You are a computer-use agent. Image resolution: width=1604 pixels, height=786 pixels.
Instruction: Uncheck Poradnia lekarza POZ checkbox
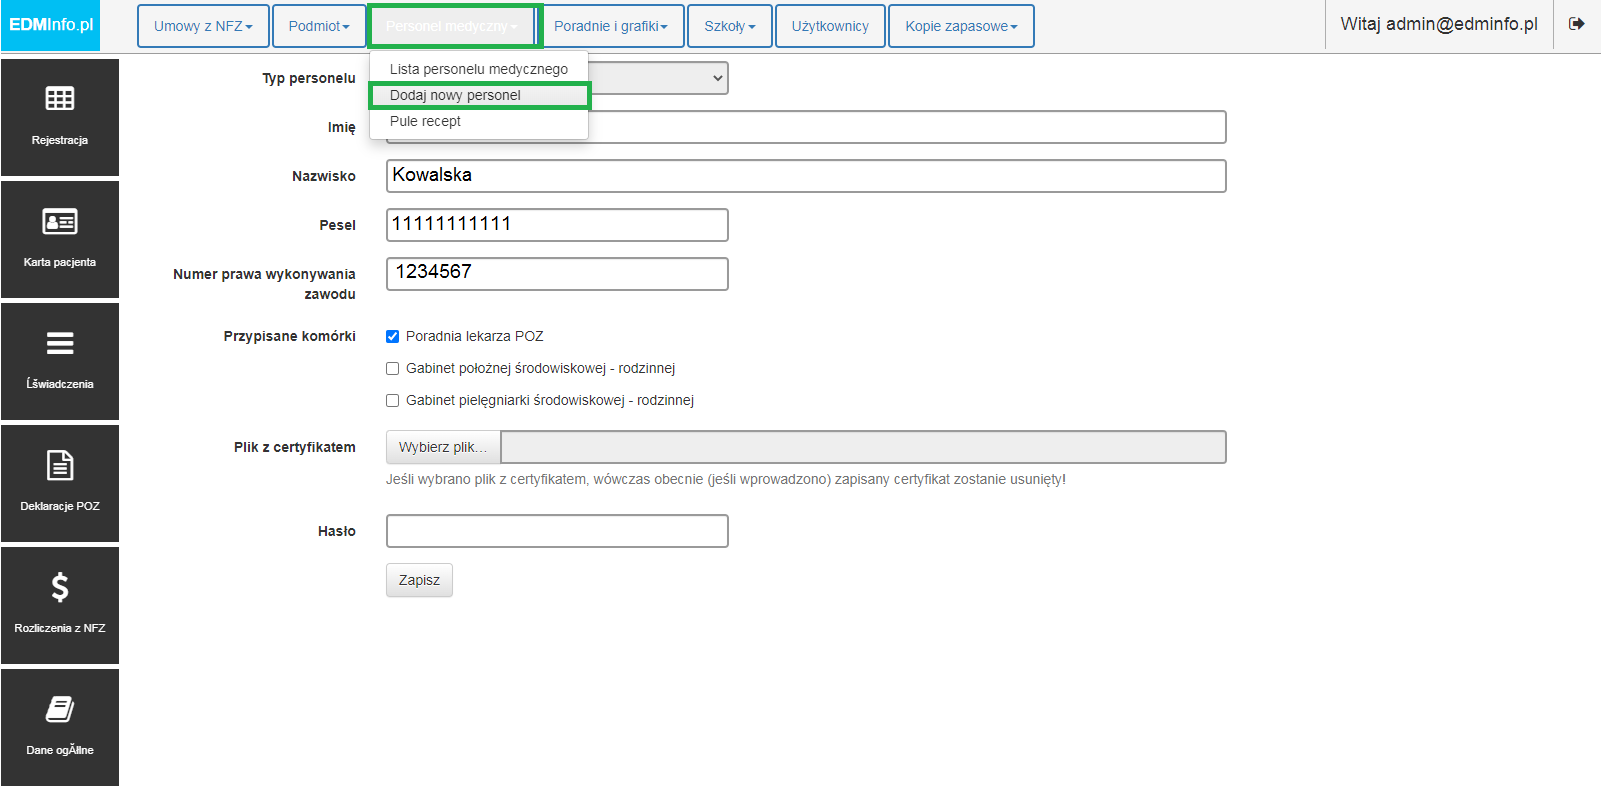[393, 337]
